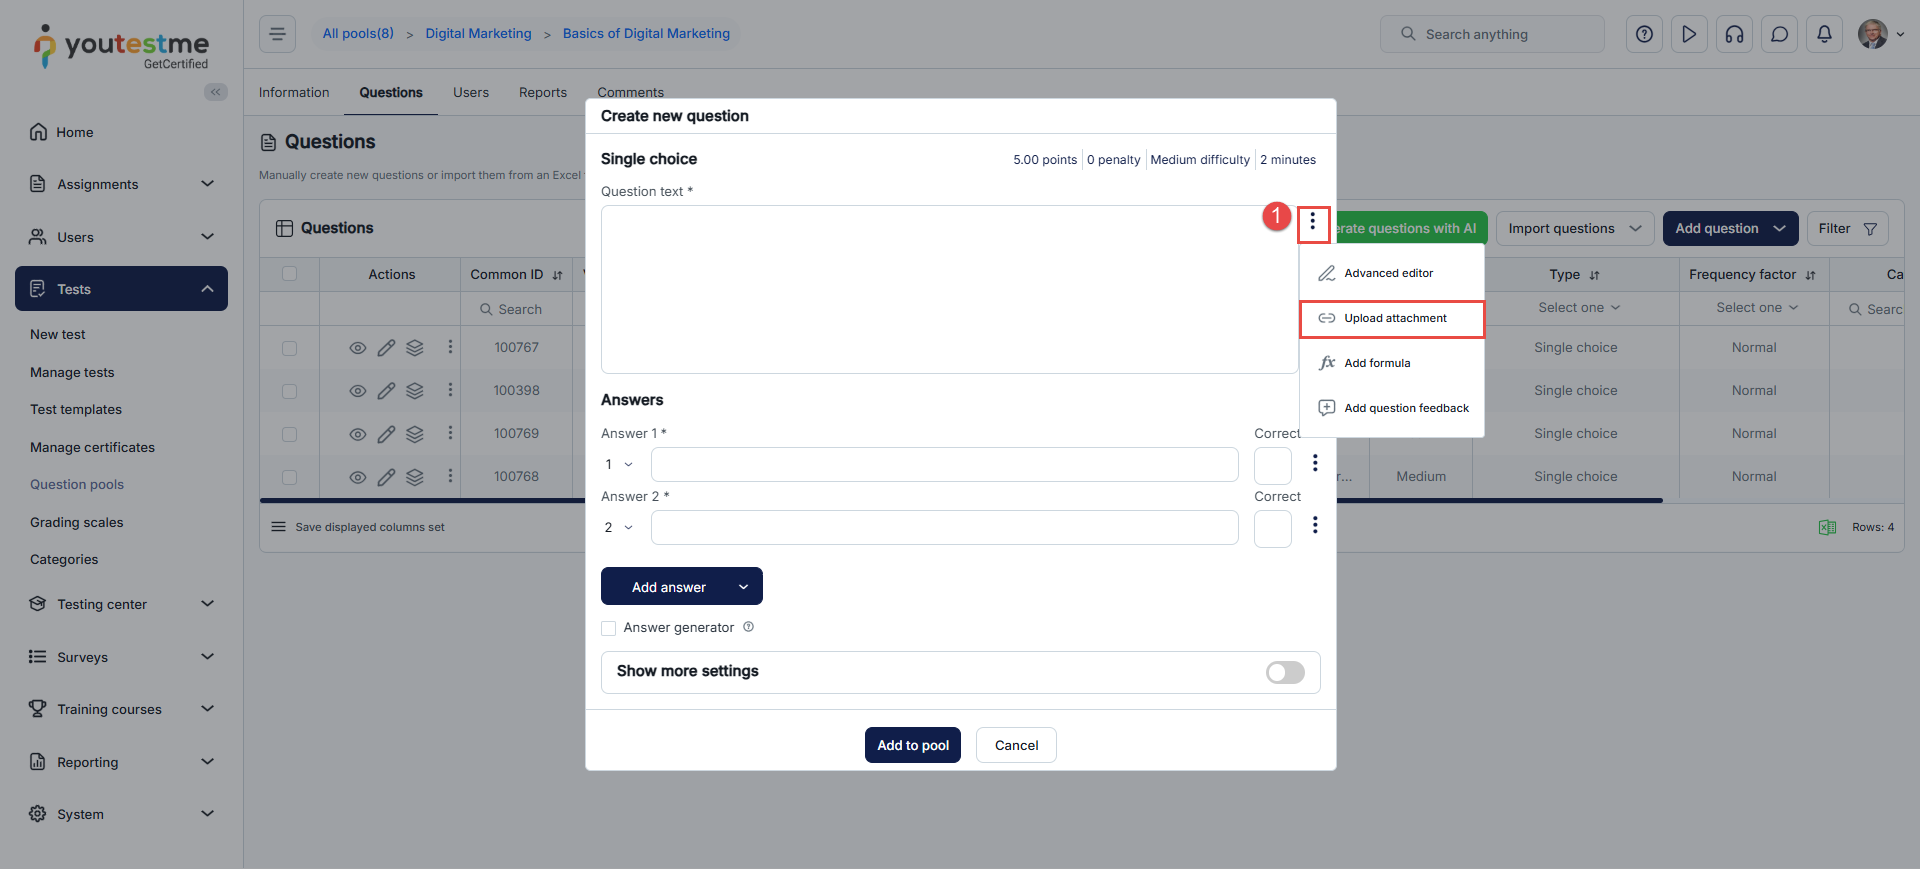Enable the Answer generator checkbox

609,628
